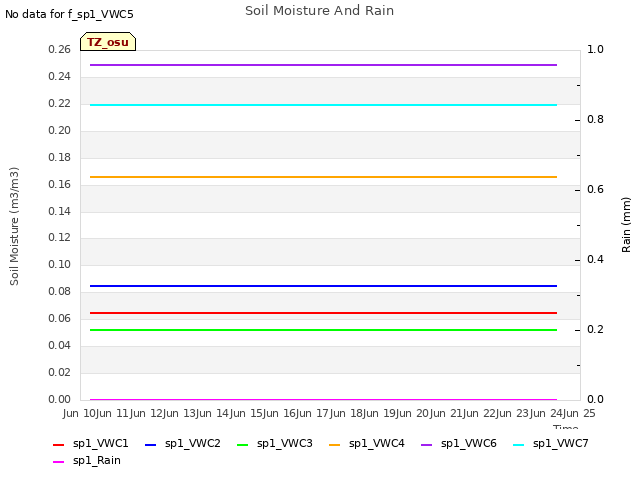640x480 pixels.
Task: Click the 'No data for f_sp1_VWC5' message
Action: coord(69,14)
